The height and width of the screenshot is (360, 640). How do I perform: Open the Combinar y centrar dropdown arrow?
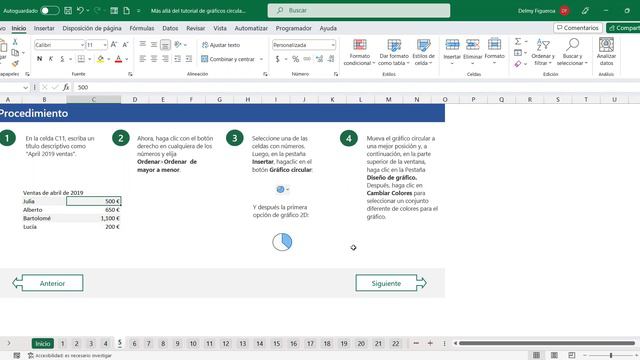coord(261,60)
